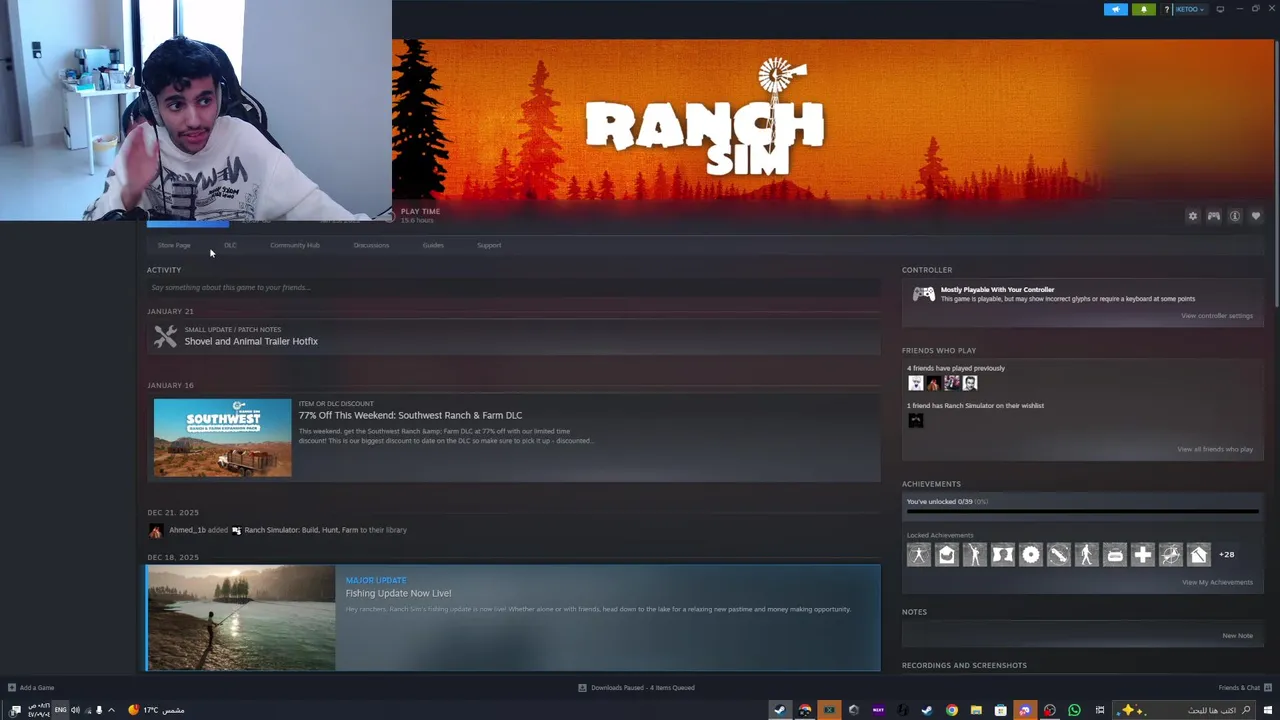Open WhatsApp from taskbar
Viewport: 1280px width, 720px height.
1074,710
